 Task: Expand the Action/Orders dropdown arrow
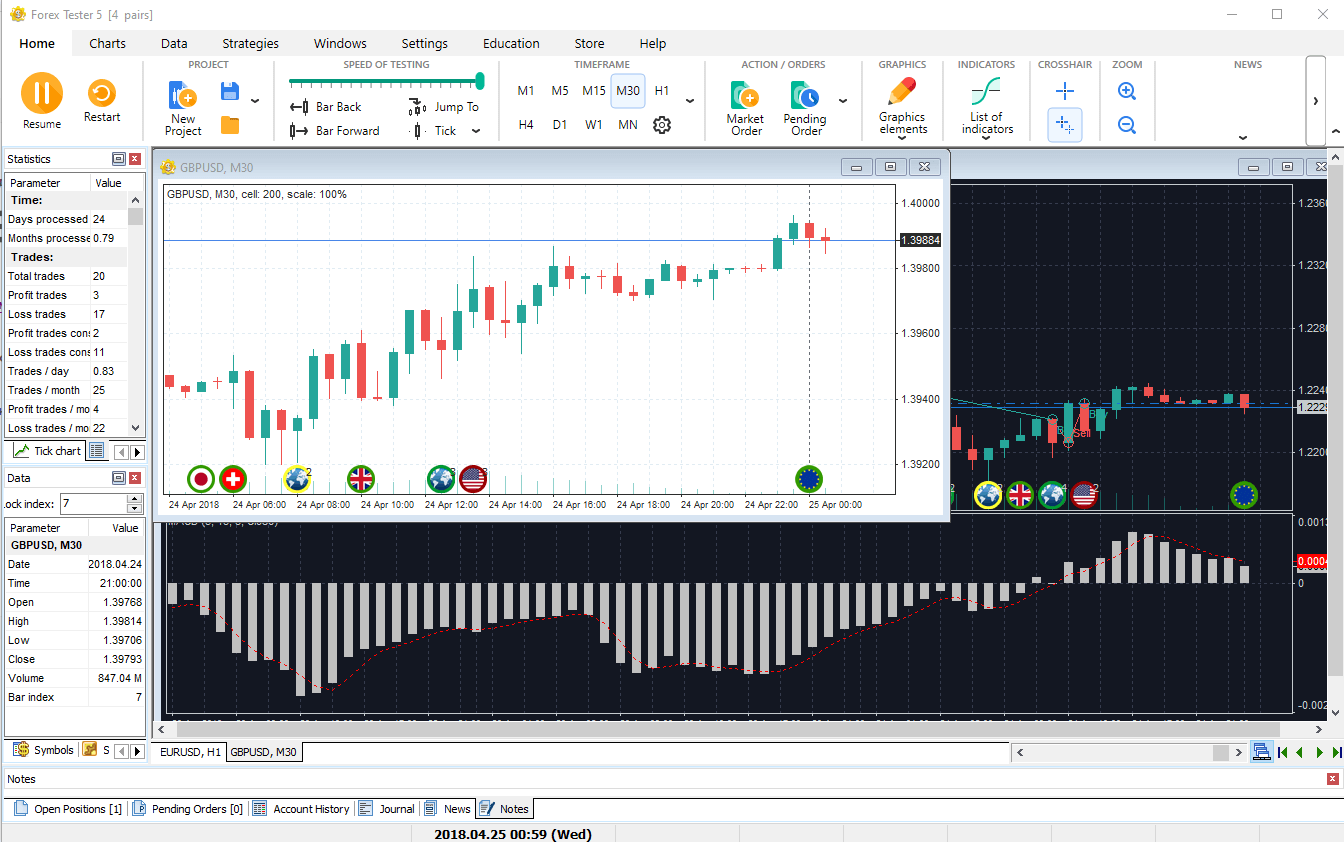[x=843, y=101]
